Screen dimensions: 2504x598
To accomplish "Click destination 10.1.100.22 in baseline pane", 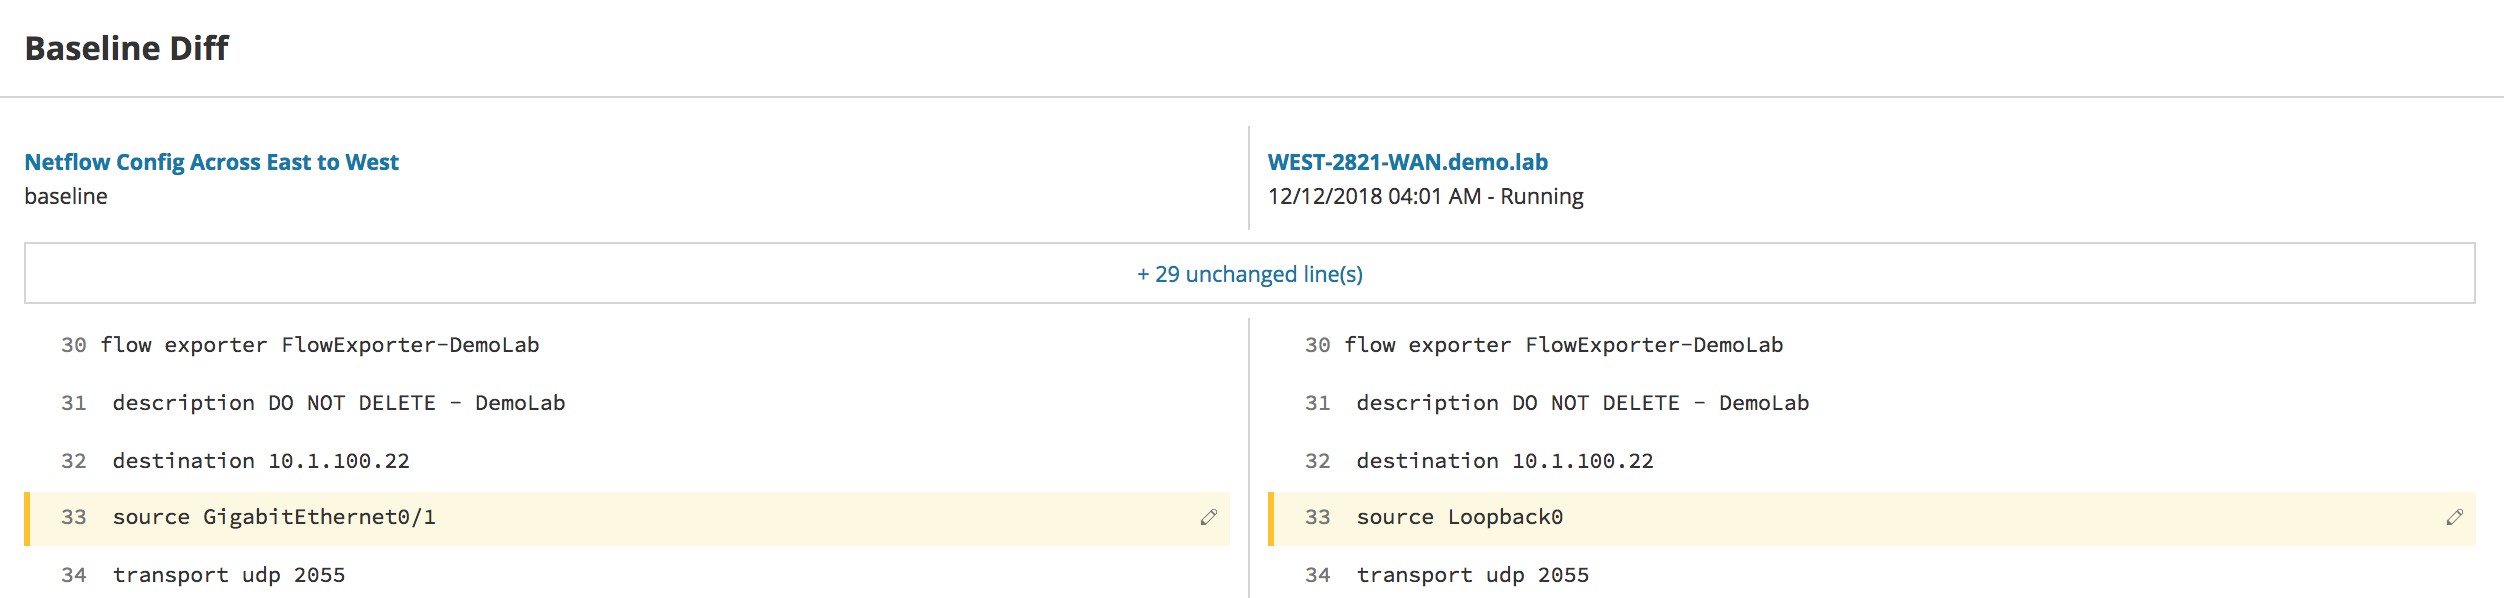I will (x=260, y=461).
